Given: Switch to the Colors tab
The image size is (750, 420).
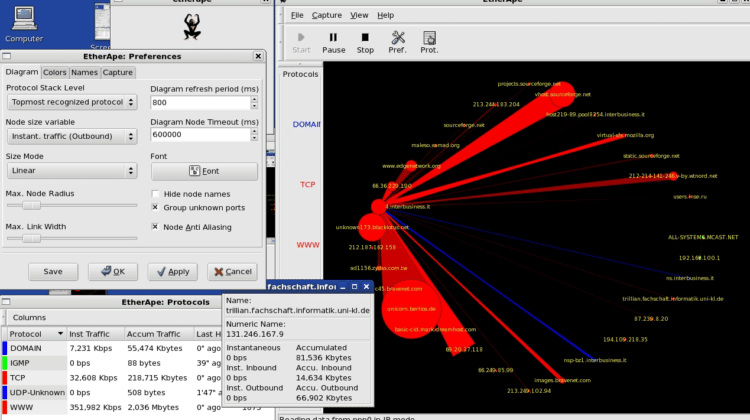Looking at the screenshot, I should (x=55, y=72).
